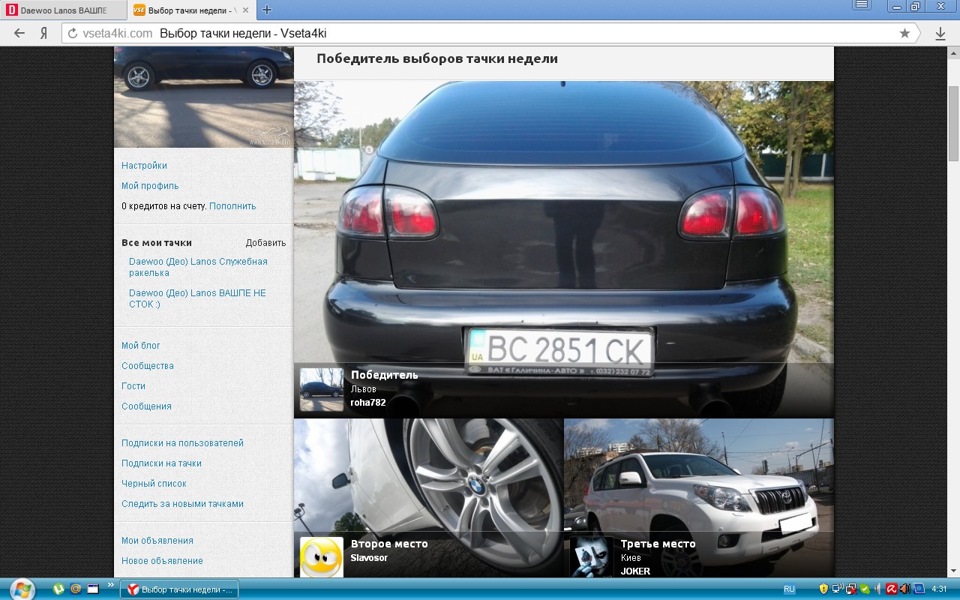Click Добавить next to Все мои тачки

point(266,242)
